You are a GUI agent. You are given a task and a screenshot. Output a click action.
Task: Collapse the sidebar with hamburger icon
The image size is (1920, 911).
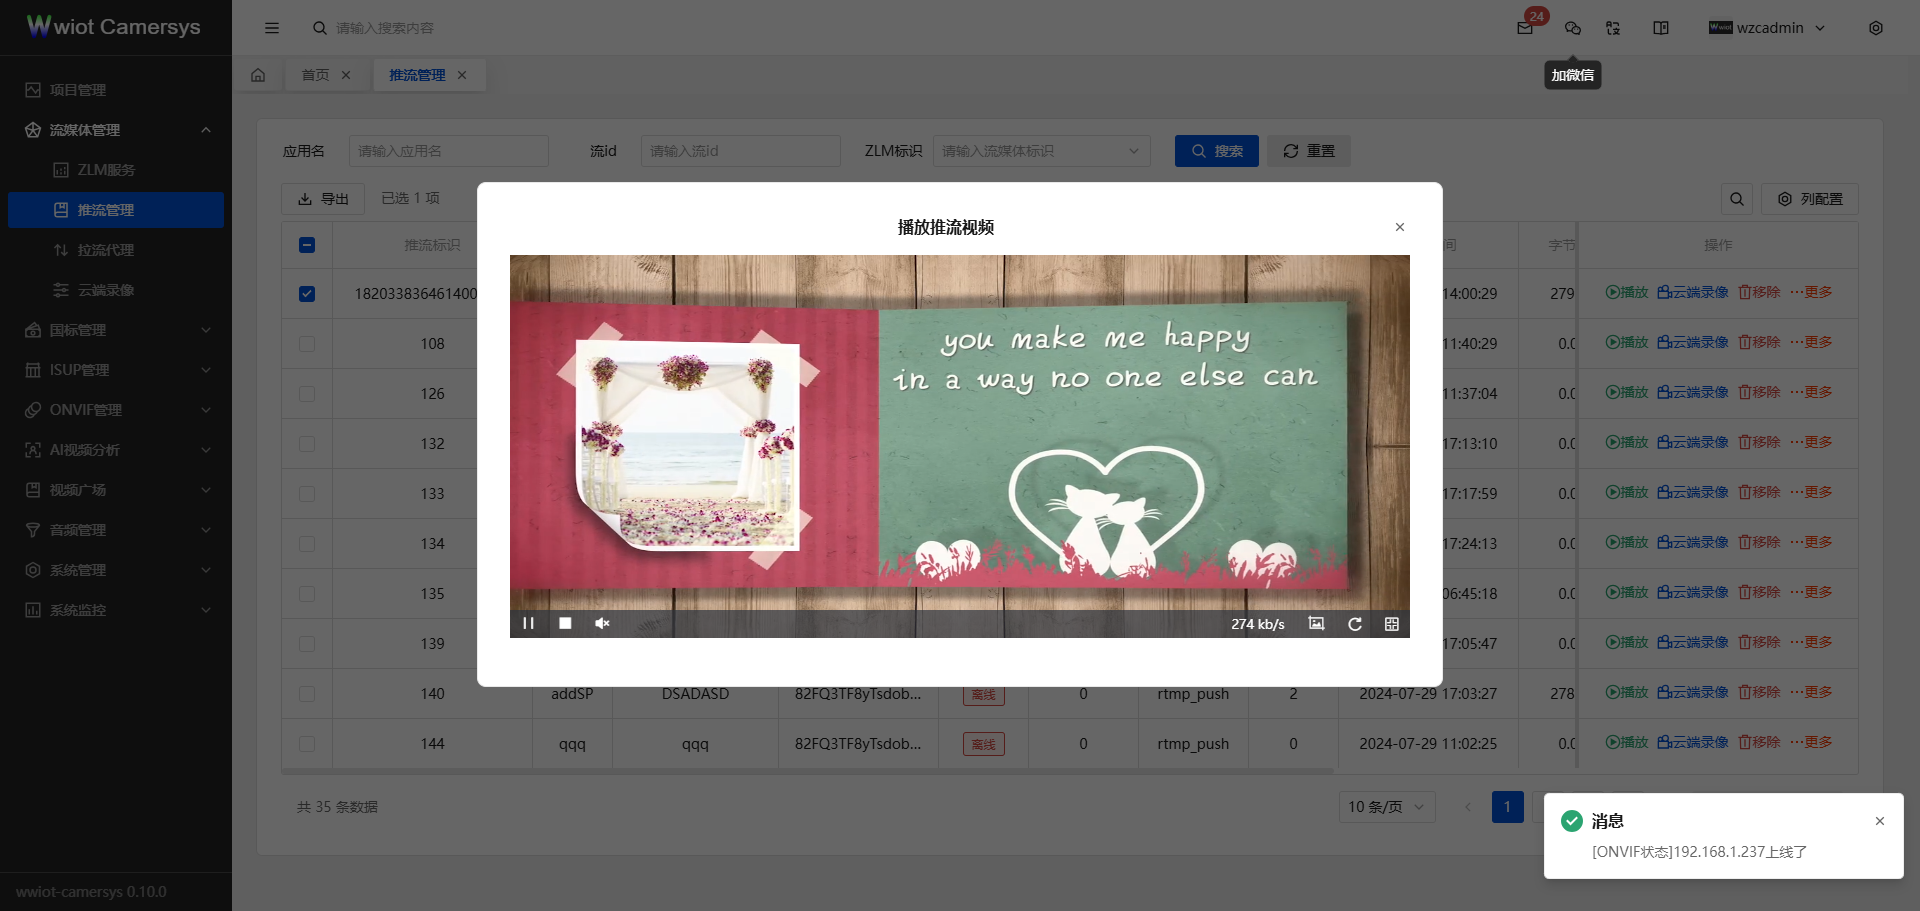(272, 28)
